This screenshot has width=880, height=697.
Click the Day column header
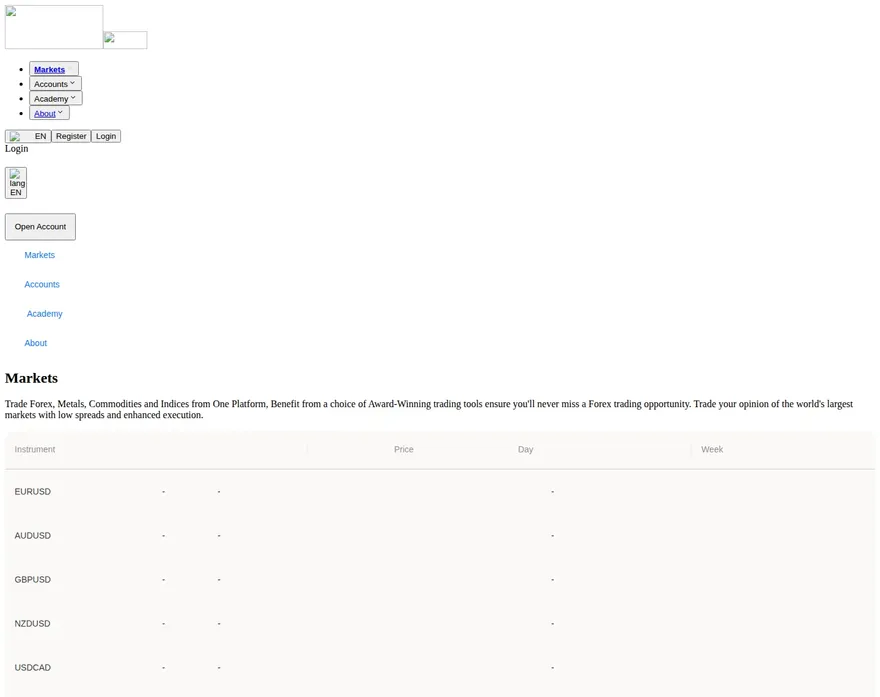click(525, 449)
